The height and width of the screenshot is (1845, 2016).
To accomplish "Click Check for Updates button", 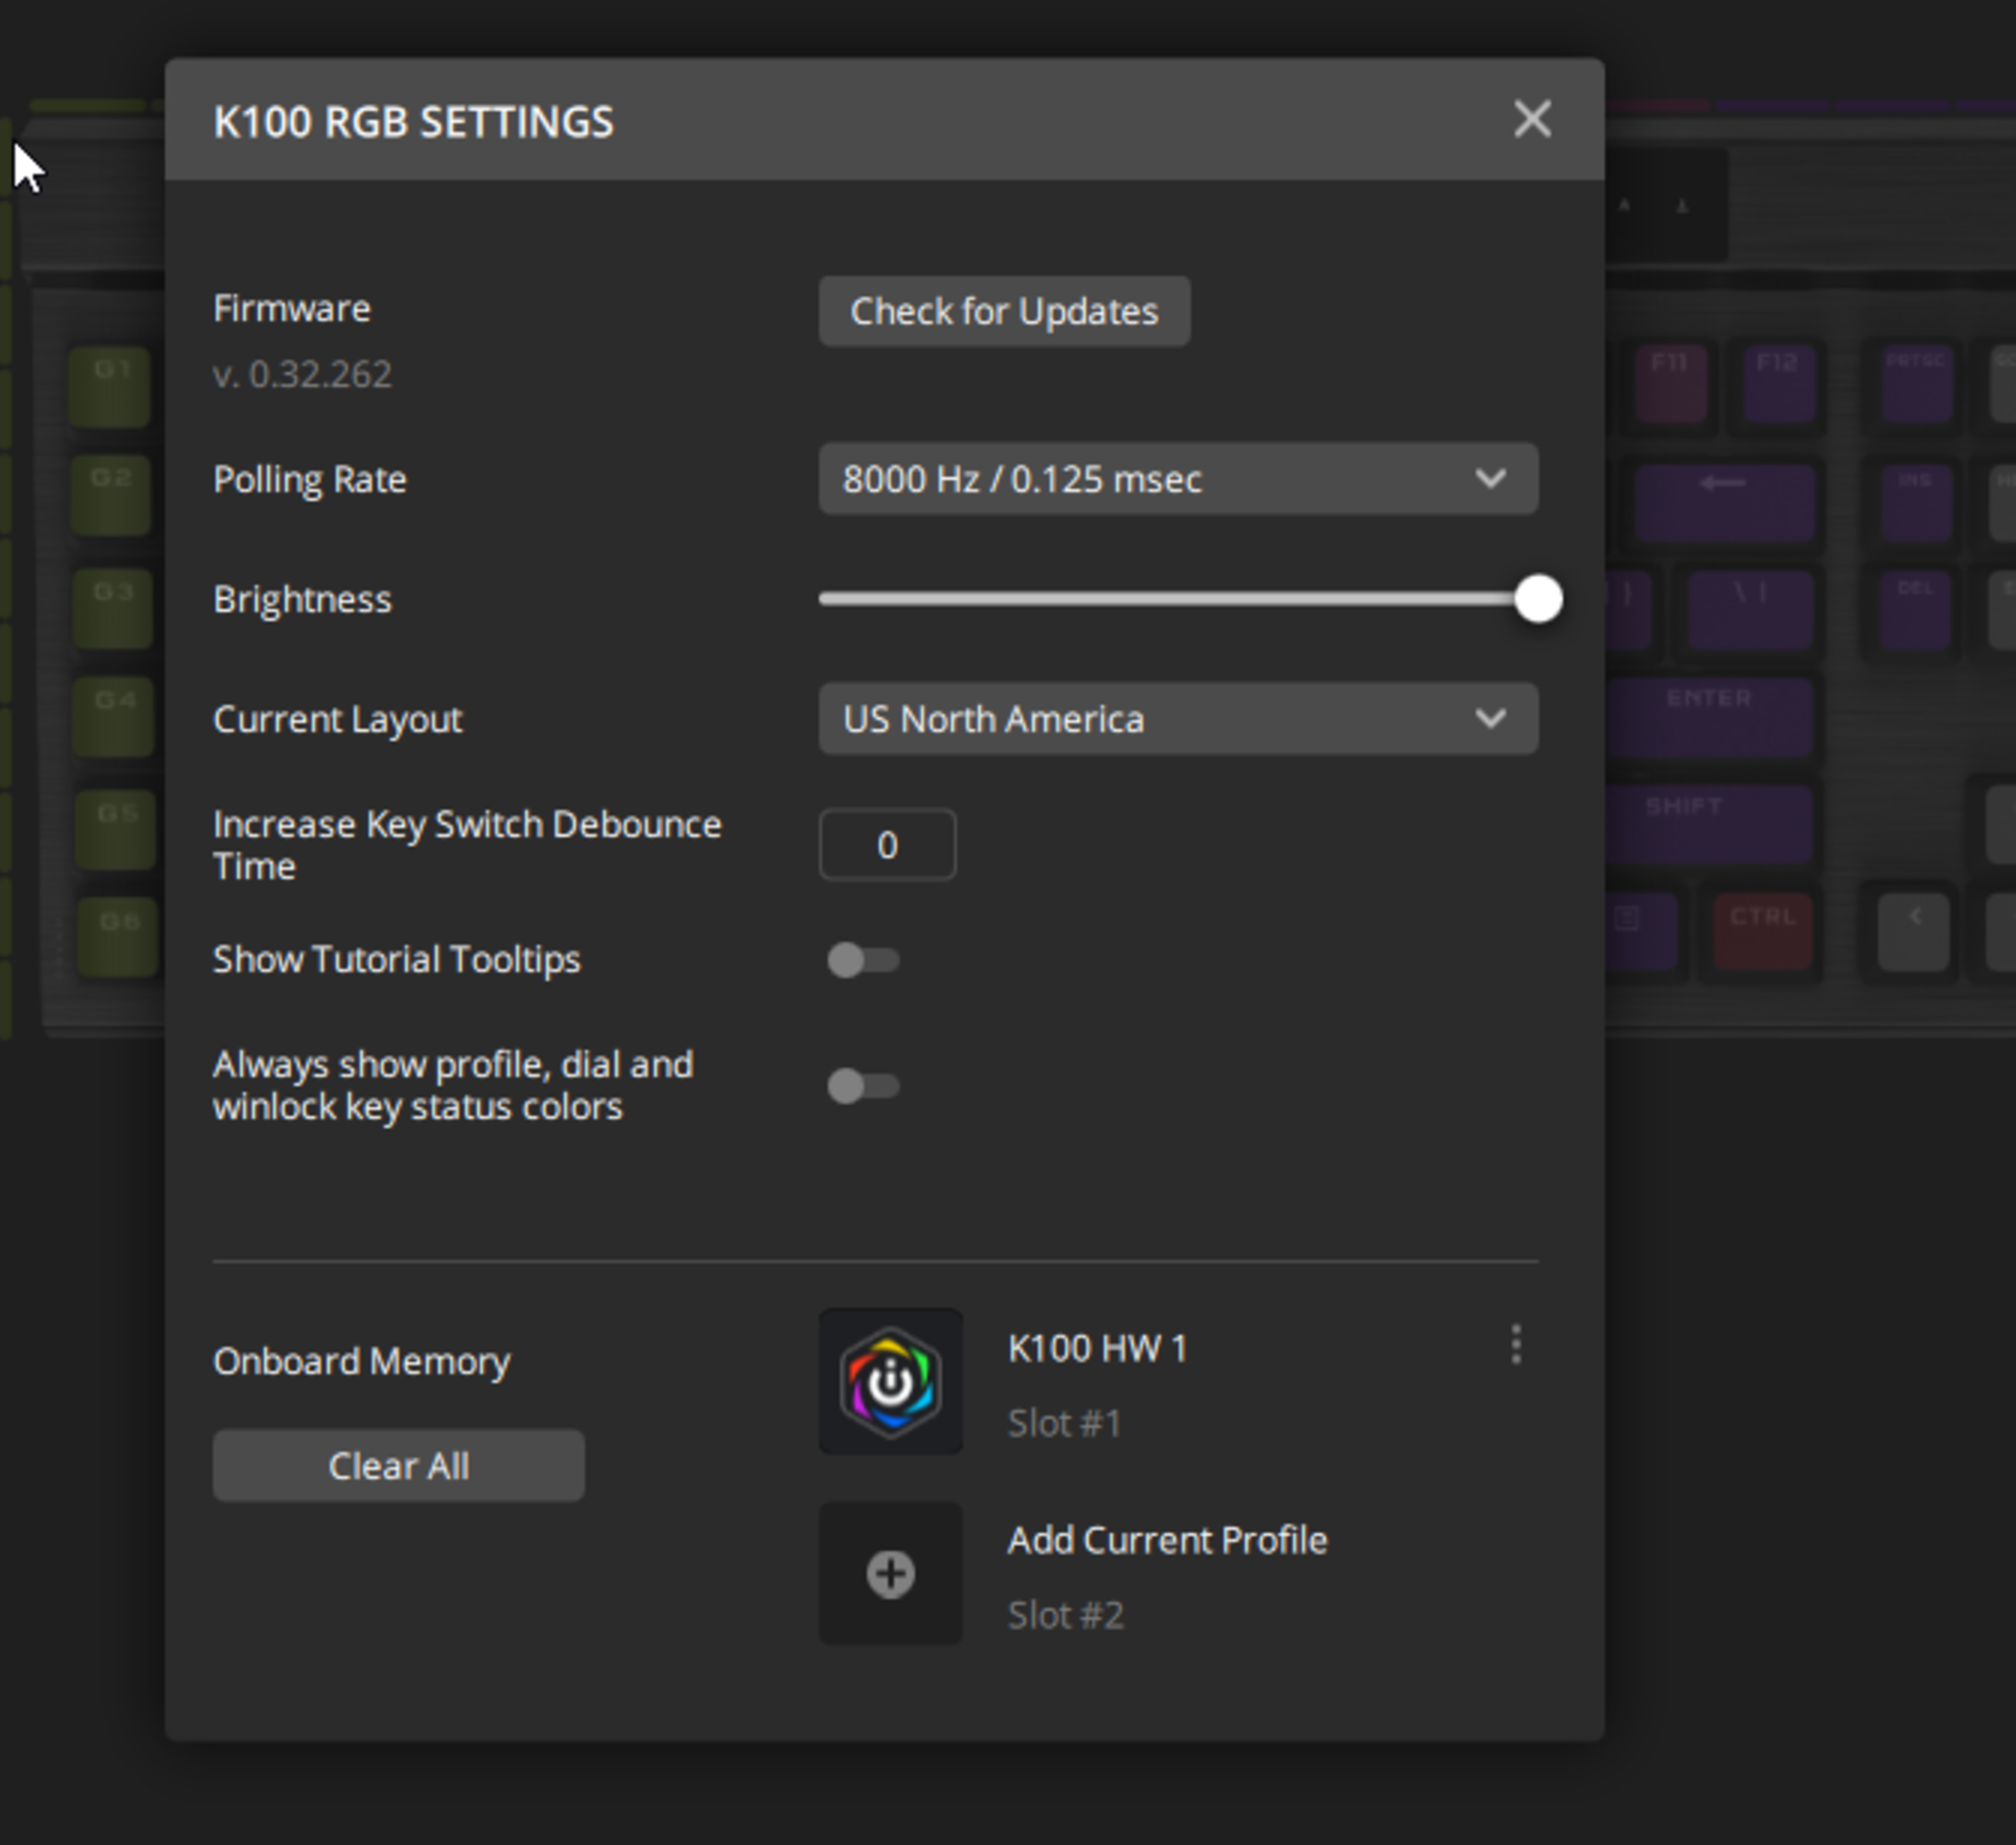I will 1004,311.
